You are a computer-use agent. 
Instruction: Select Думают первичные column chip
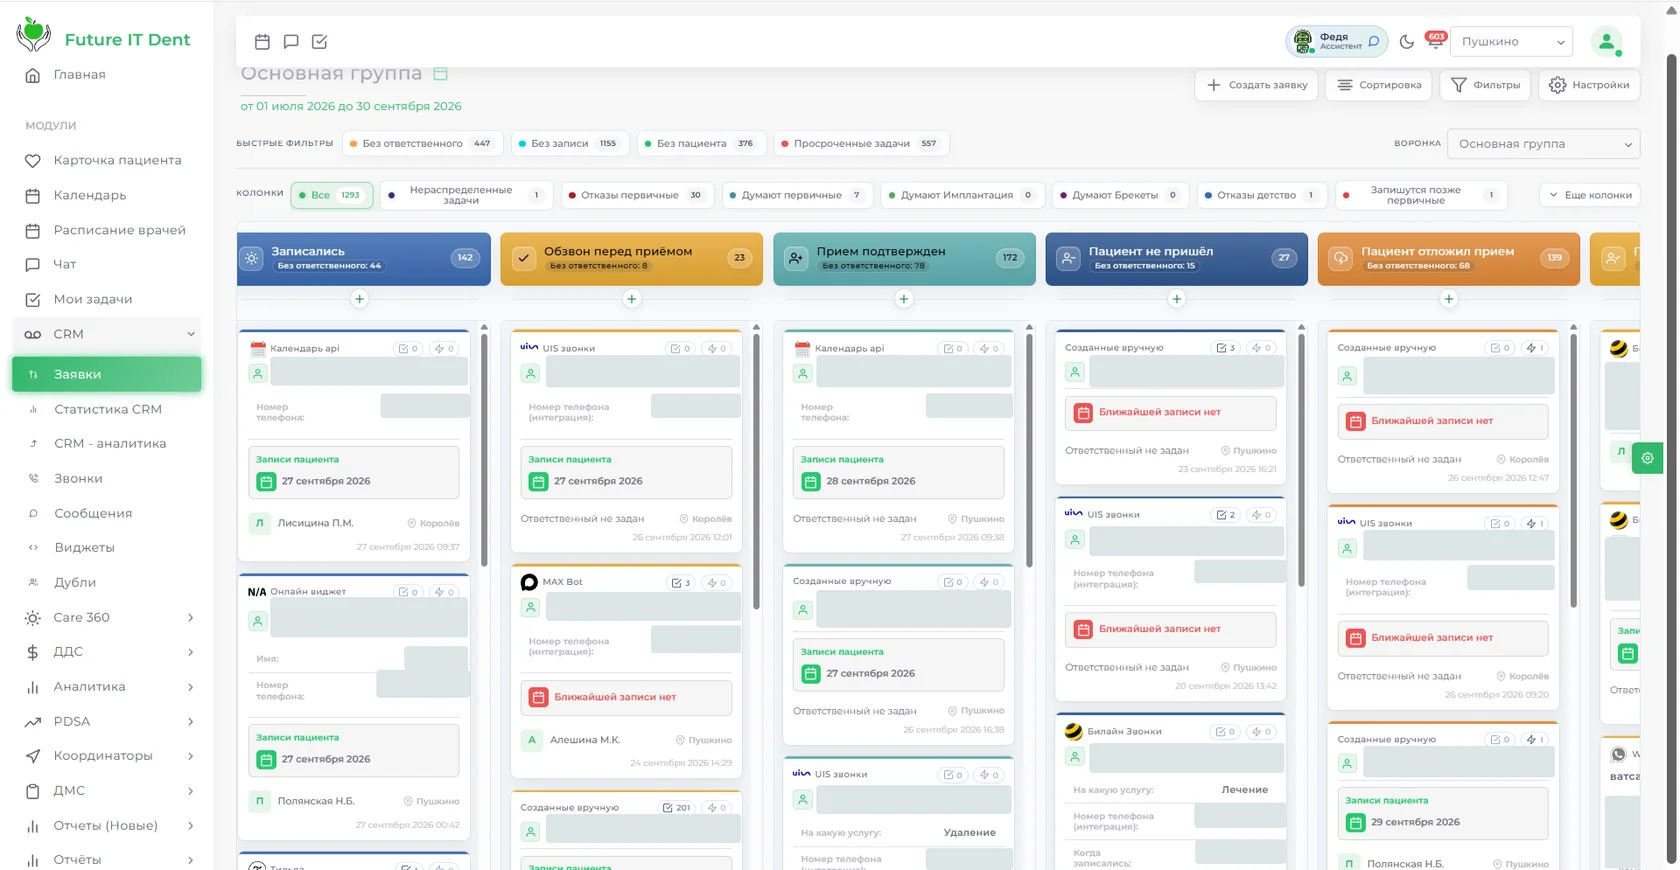point(797,195)
